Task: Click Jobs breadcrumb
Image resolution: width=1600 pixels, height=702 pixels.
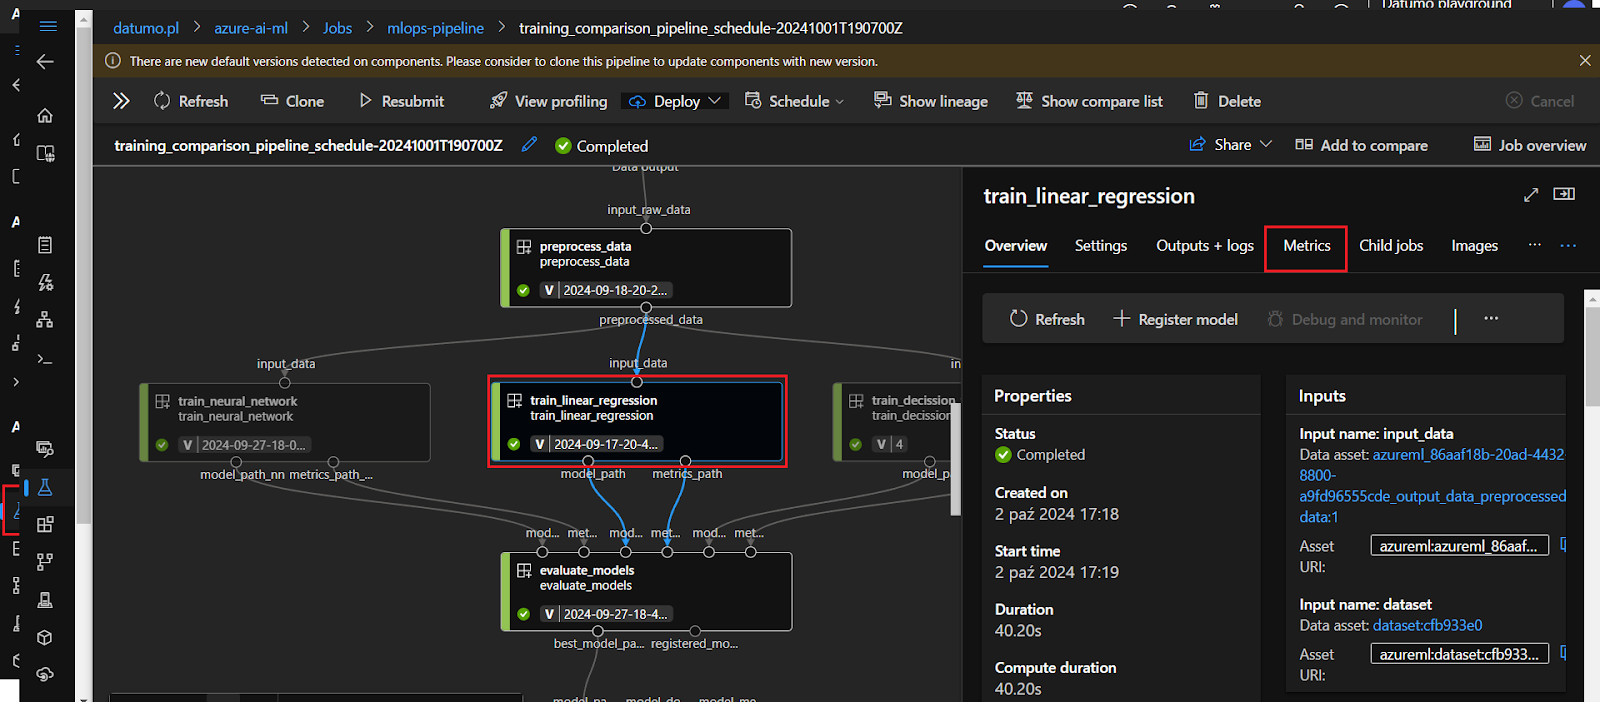Action: pos(337,28)
